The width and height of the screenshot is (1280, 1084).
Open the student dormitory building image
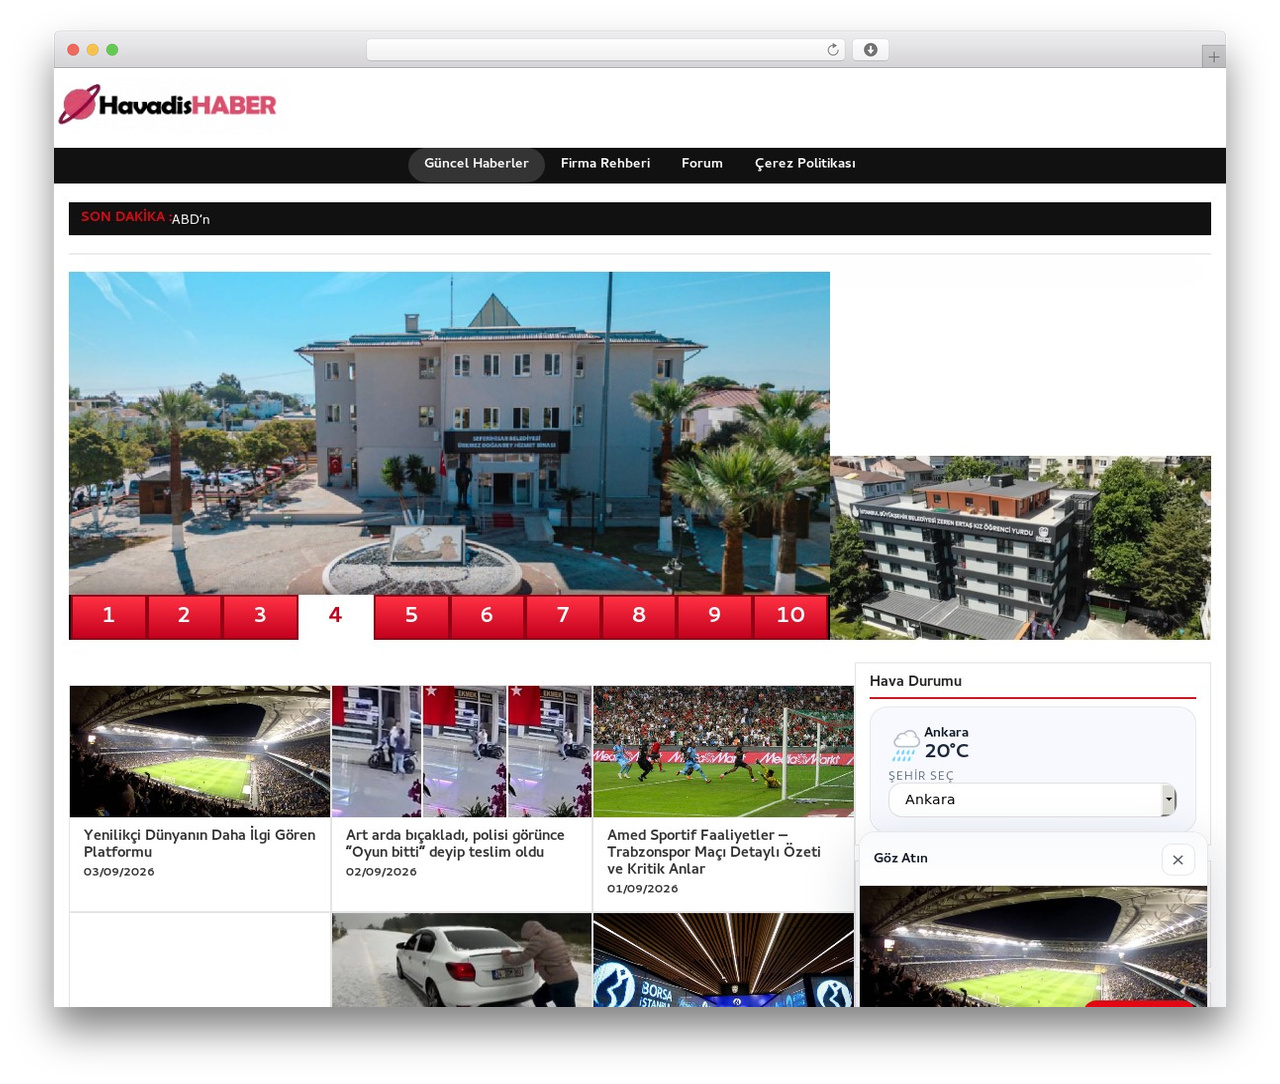pyautogui.click(x=1020, y=548)
